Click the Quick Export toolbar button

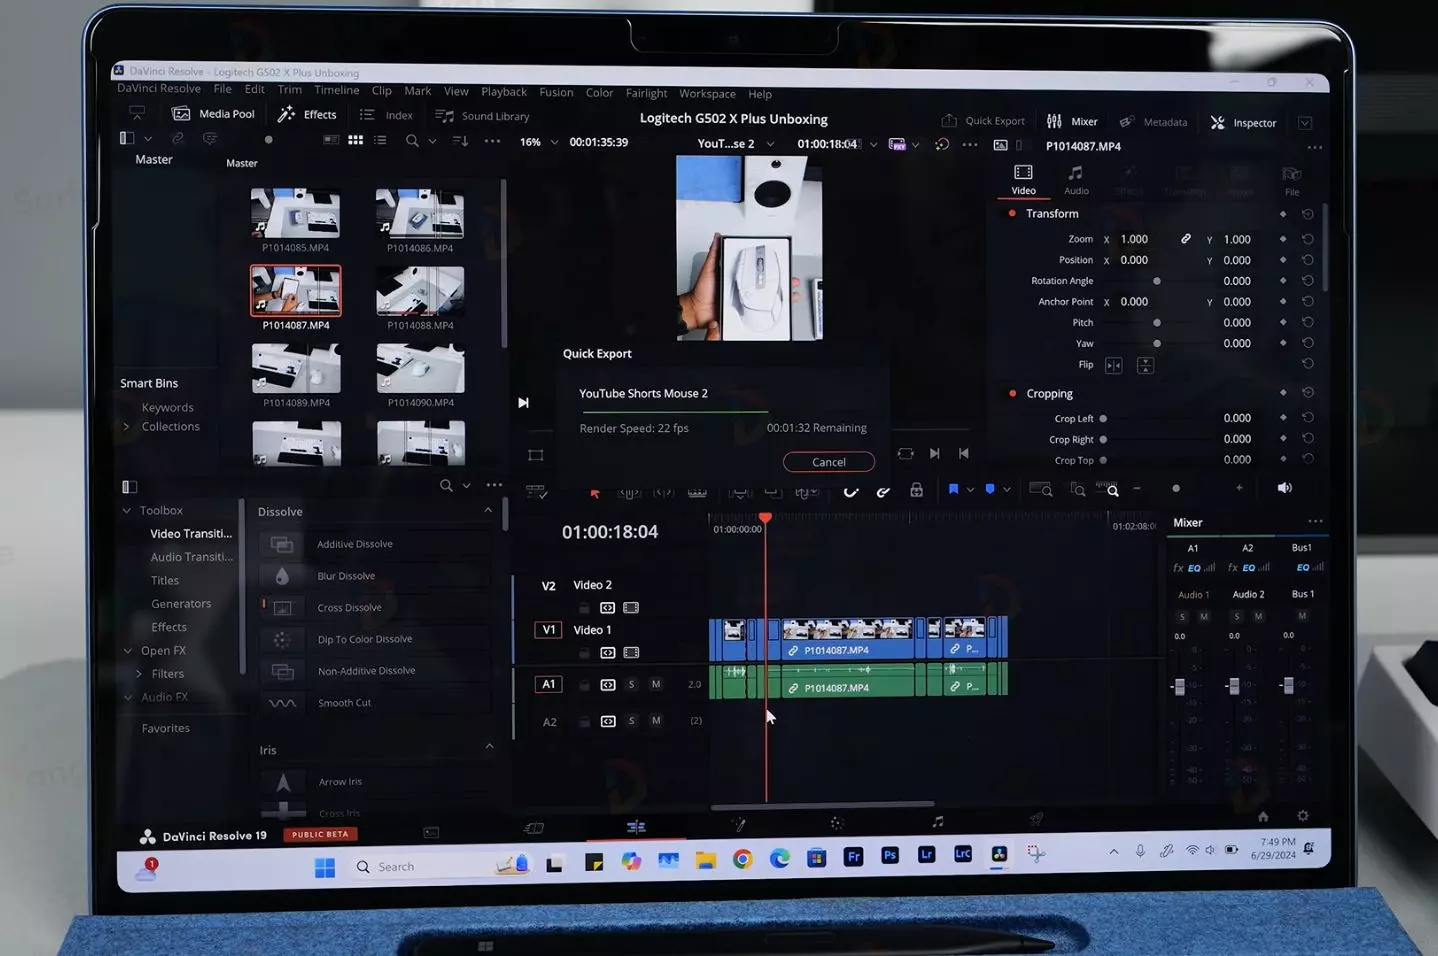coord(983,121)
